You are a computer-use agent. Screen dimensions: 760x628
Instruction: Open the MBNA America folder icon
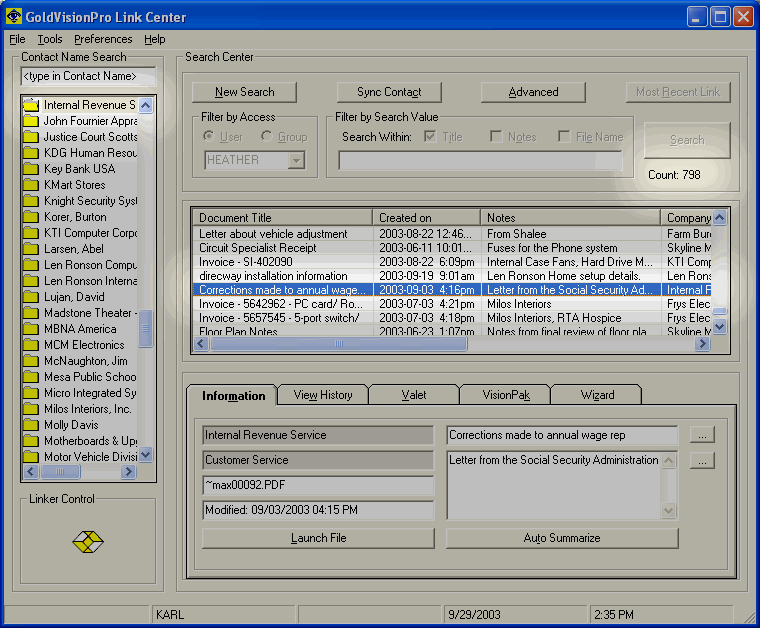31,329
